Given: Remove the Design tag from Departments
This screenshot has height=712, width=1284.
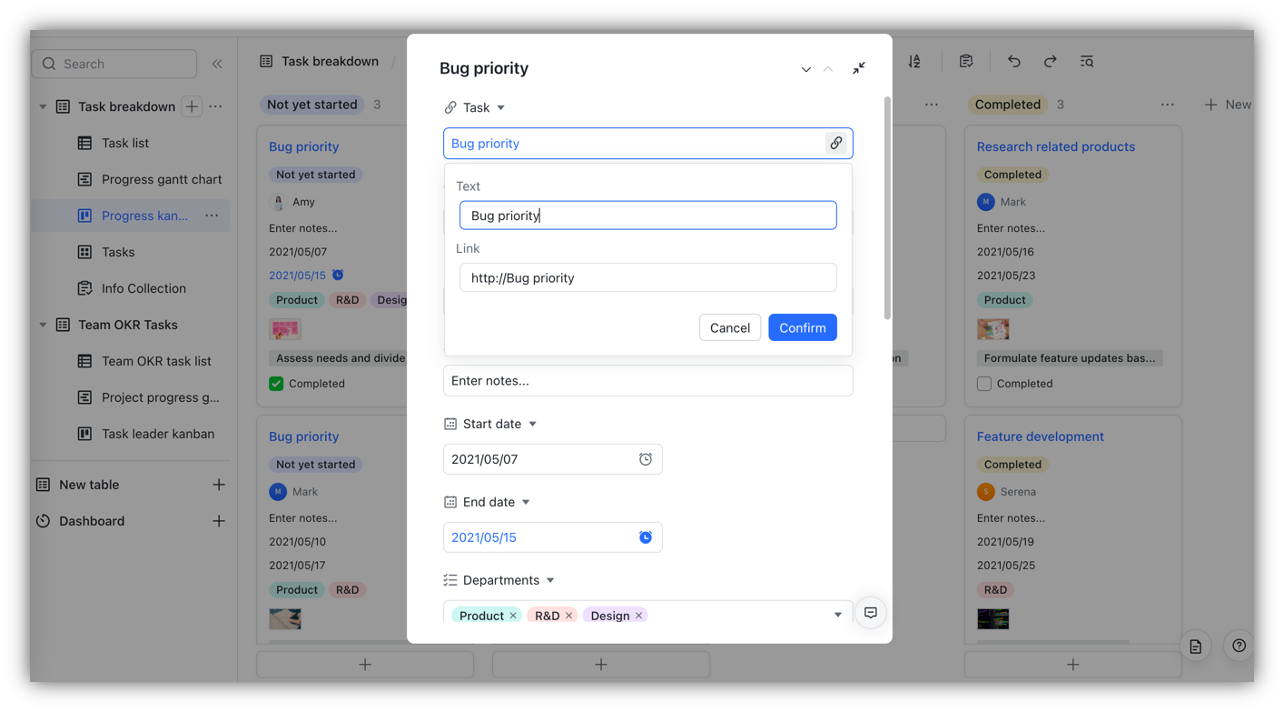Looking at the screenshot, I should click(x=637, y=615).
